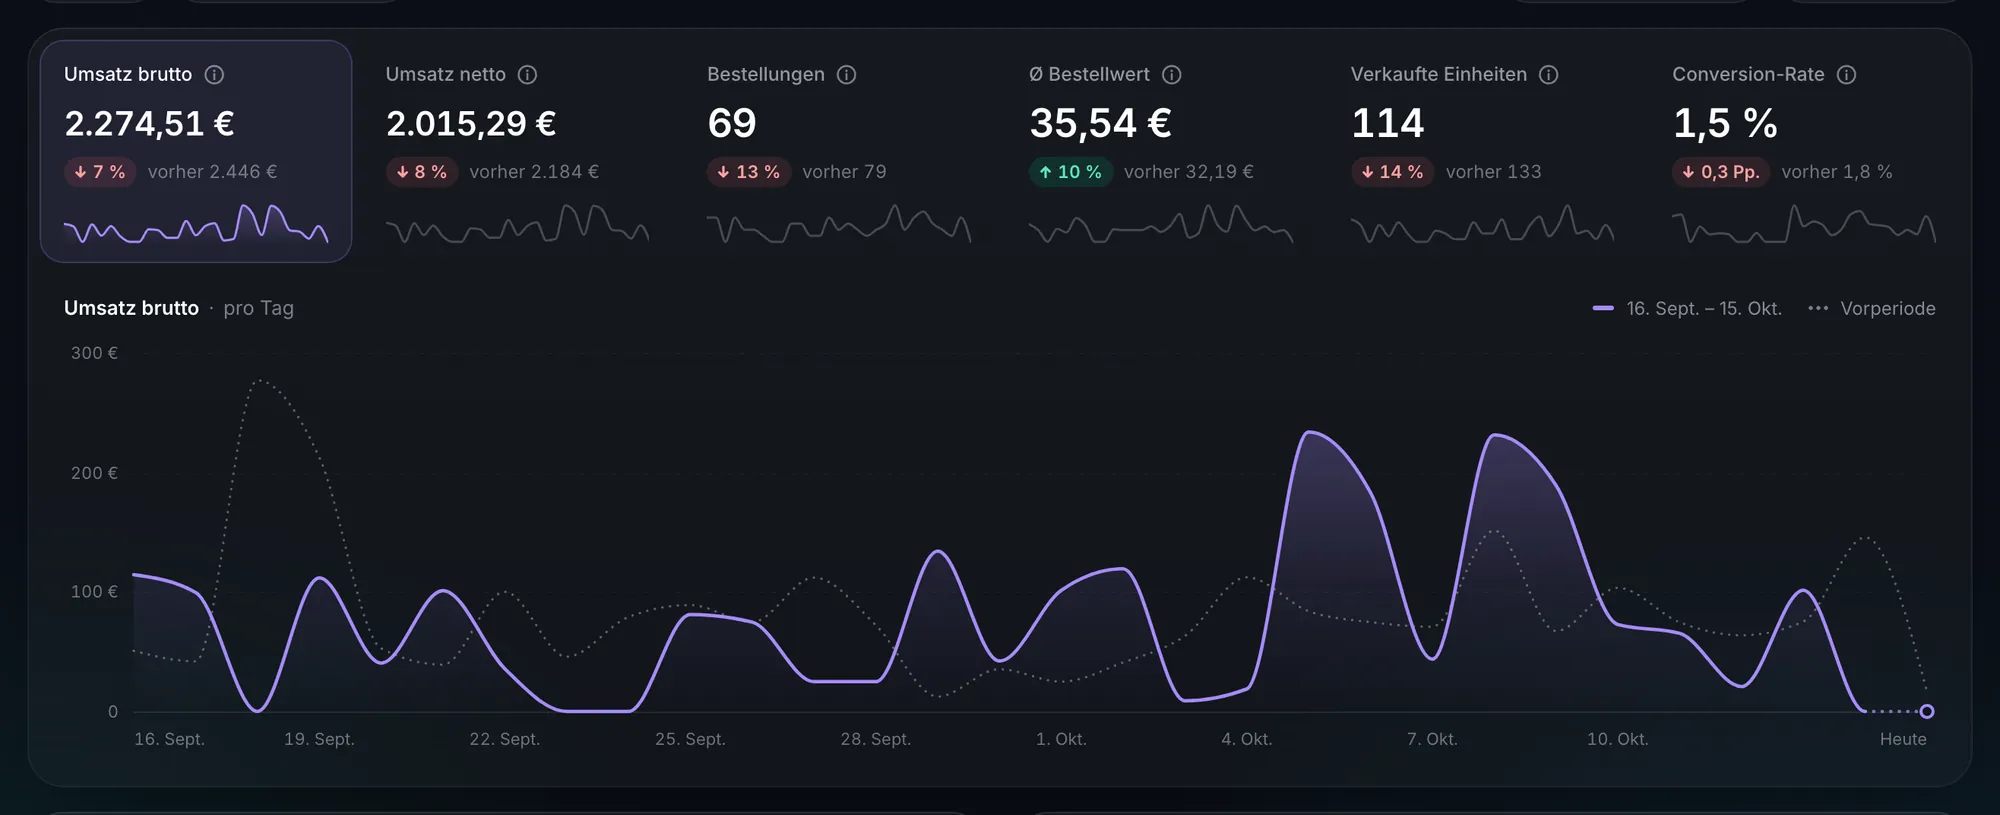
Task: Show the Conversion-Rate metric chart
Action: [x=1804, y=151]
